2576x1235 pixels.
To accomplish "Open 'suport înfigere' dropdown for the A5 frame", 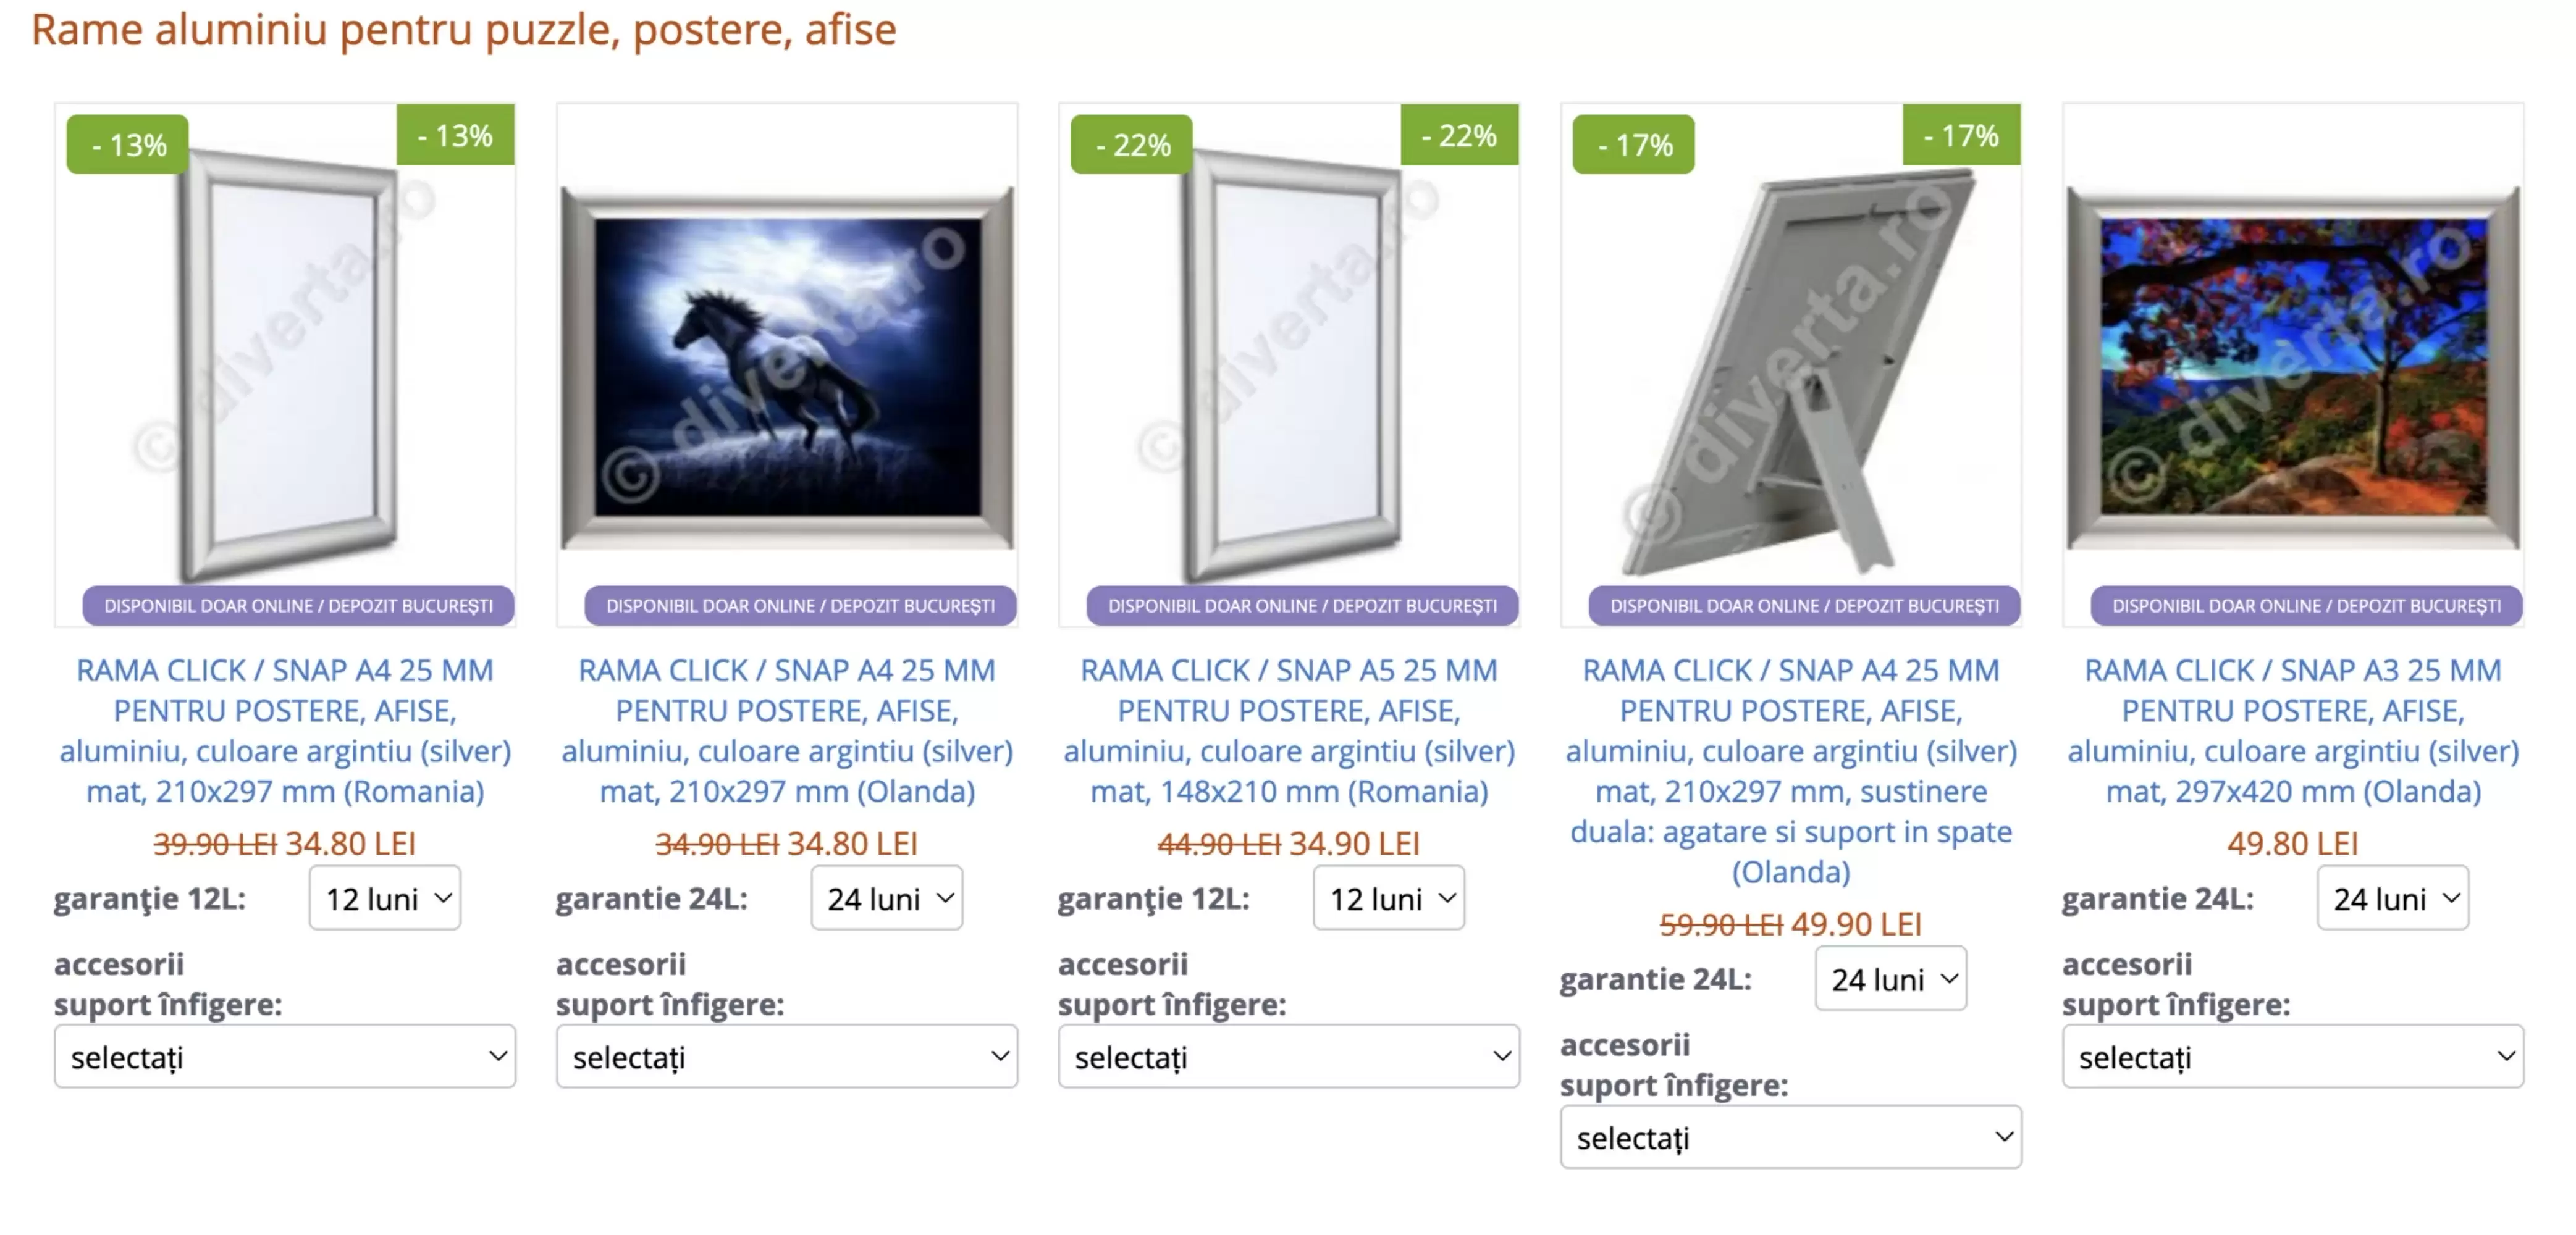I will pyautogui.click(x=1288, y=1056).
